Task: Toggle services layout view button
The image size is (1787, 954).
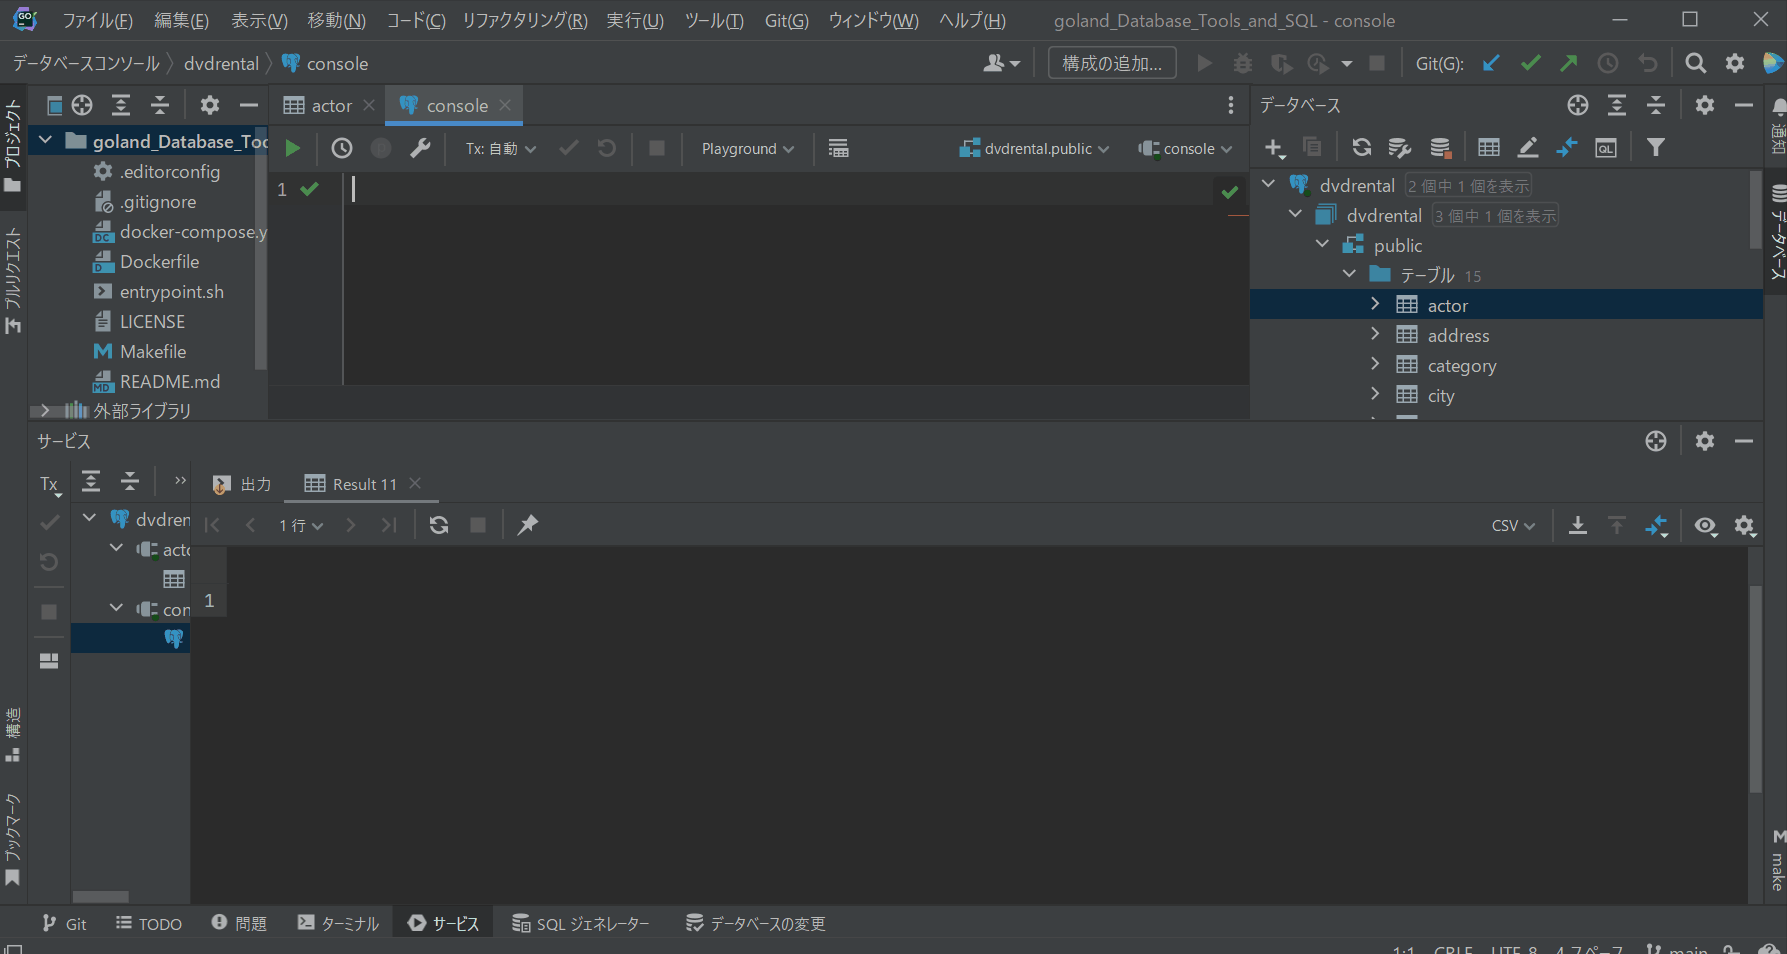Action: coord(49,661)
